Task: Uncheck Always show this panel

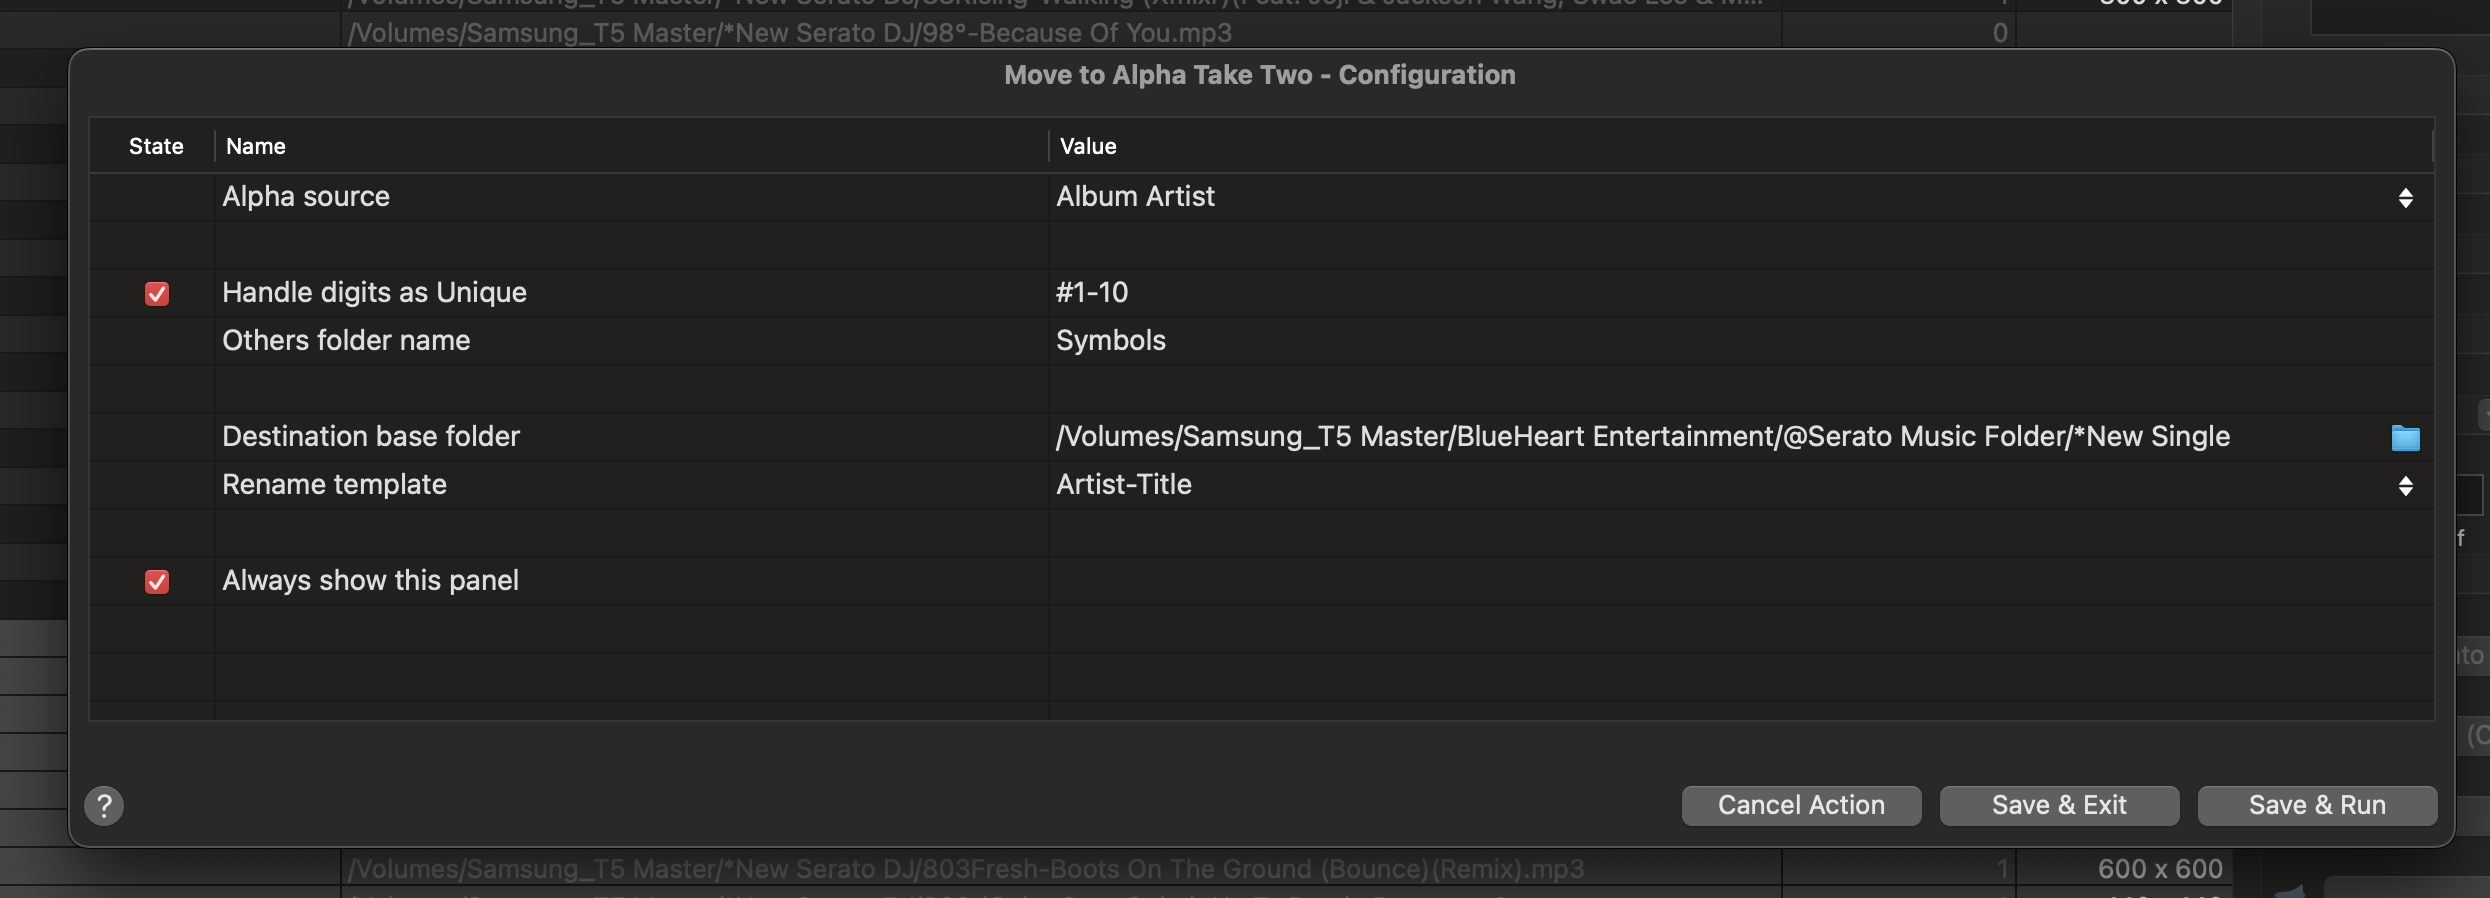Action: (157, 581)
